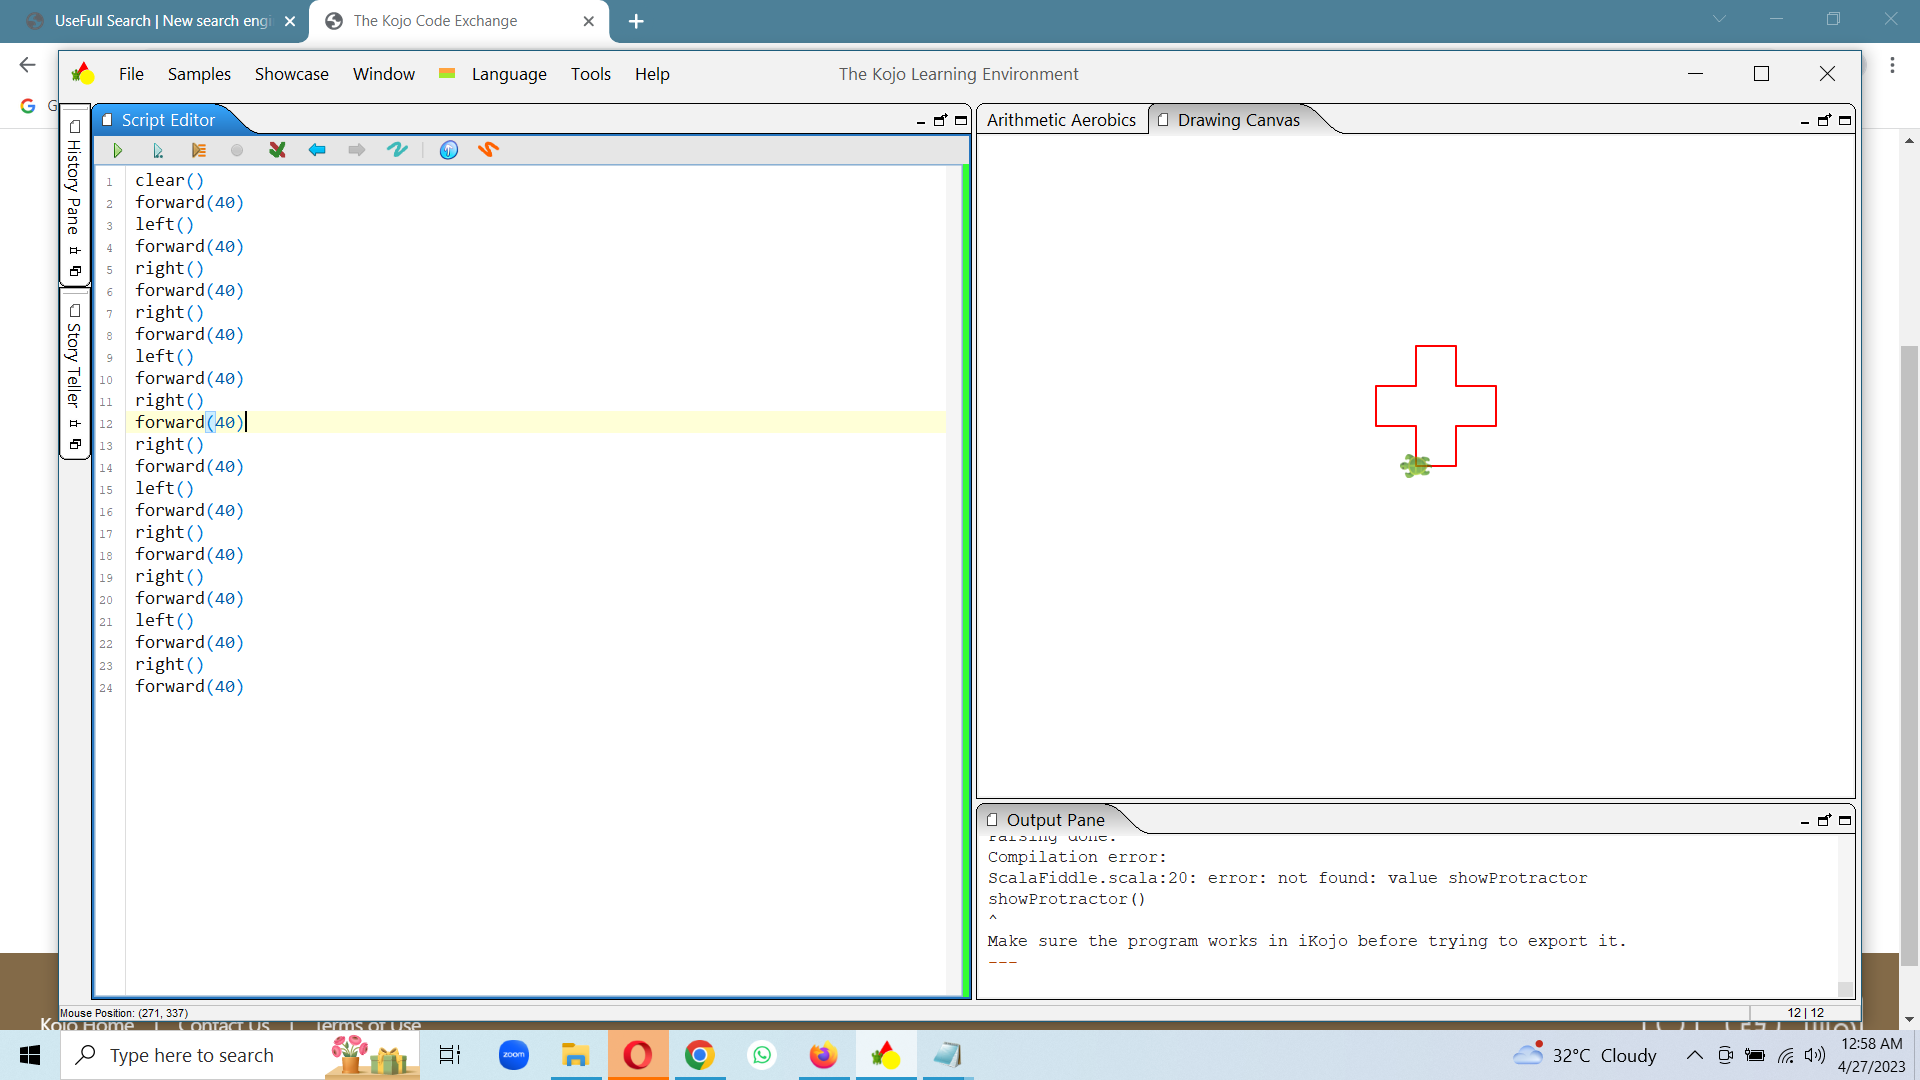Click the clear editor icon with red X

coord(277,150)
